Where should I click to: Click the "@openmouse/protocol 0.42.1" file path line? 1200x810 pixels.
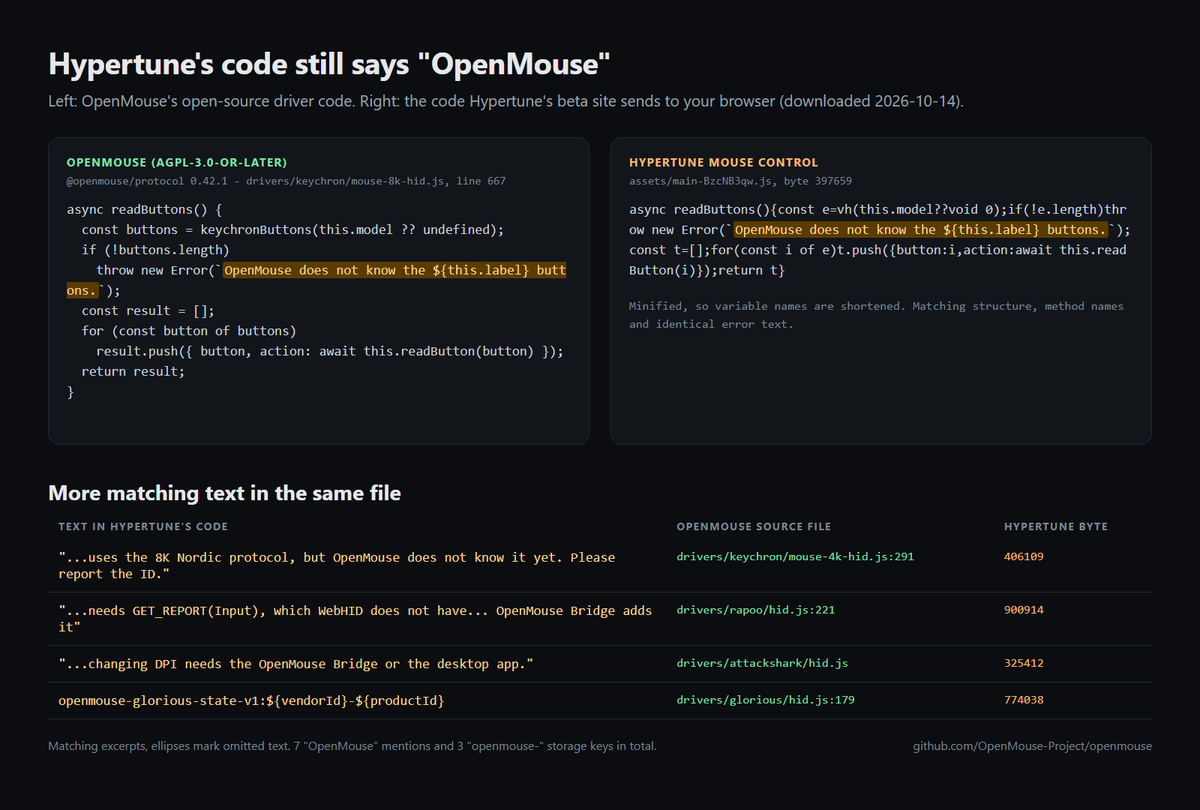pyautogui.click(x=286, y=181)
